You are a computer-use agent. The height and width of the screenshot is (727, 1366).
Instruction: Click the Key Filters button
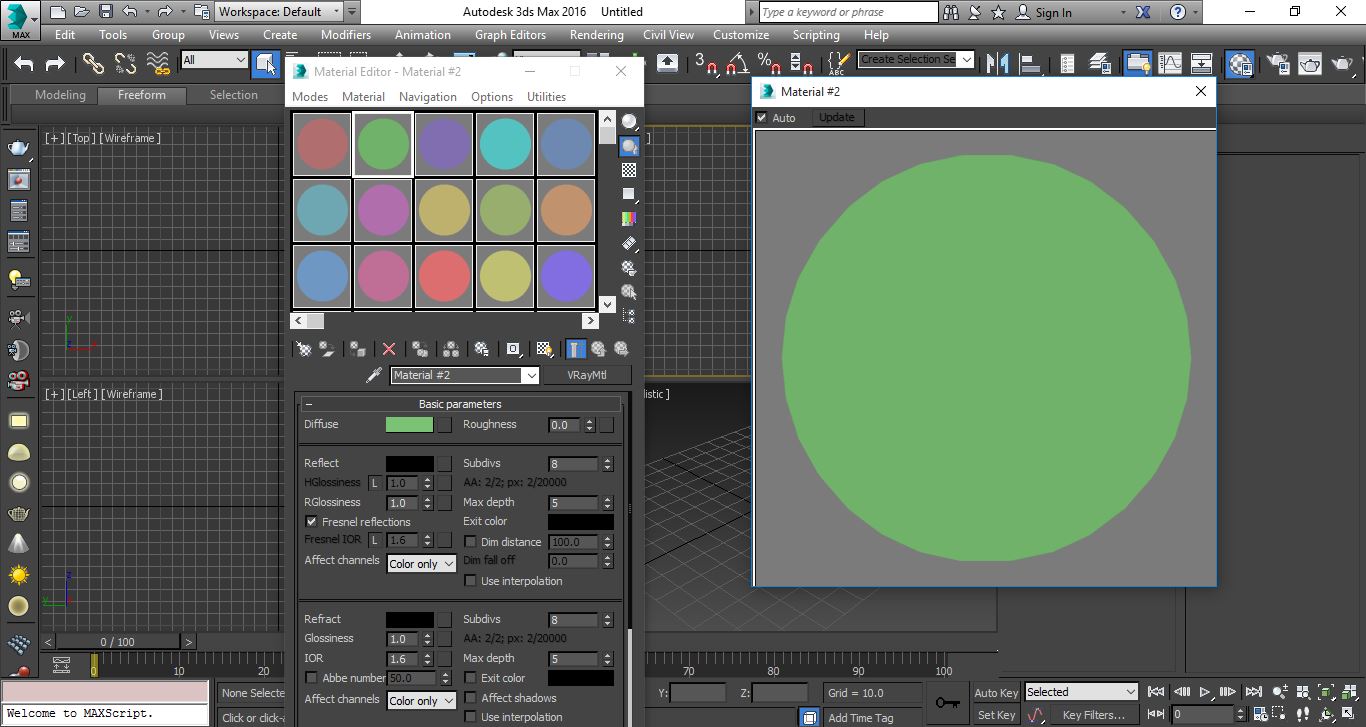click(1094, 714)
